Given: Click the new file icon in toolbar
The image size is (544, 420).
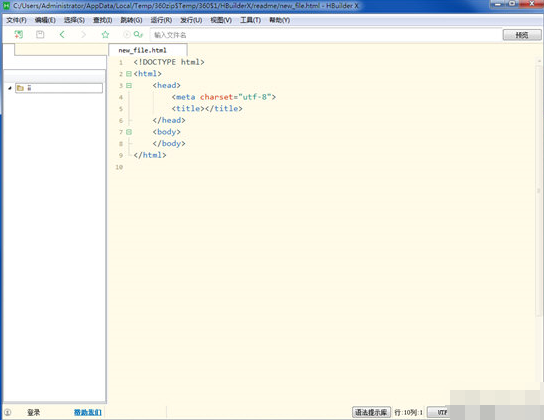Looking at the screenshot, I should pyautogui.click(x=18, y=34).
